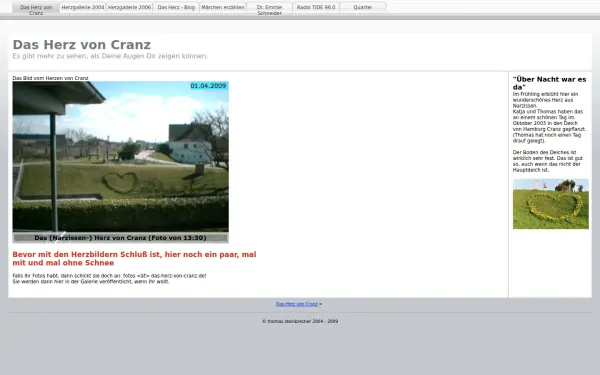Open the 'Das Herz - Blog' tab
The image size is (600, 375).
tap(176, 7)
